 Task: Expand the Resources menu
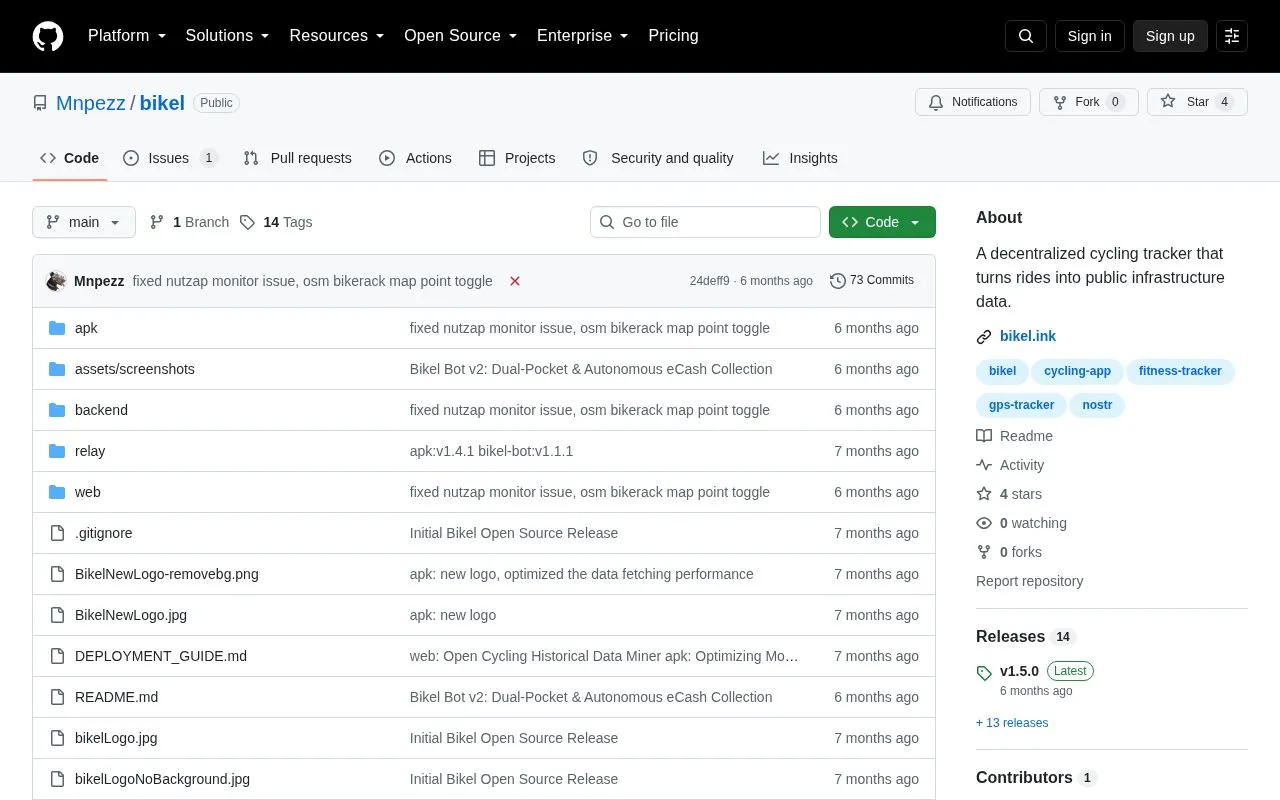(x=337, y=36)
